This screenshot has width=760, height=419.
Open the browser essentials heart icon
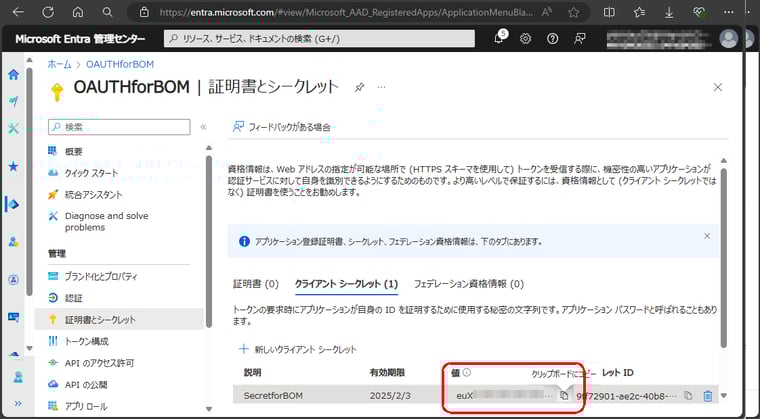[x=699, y=12]
